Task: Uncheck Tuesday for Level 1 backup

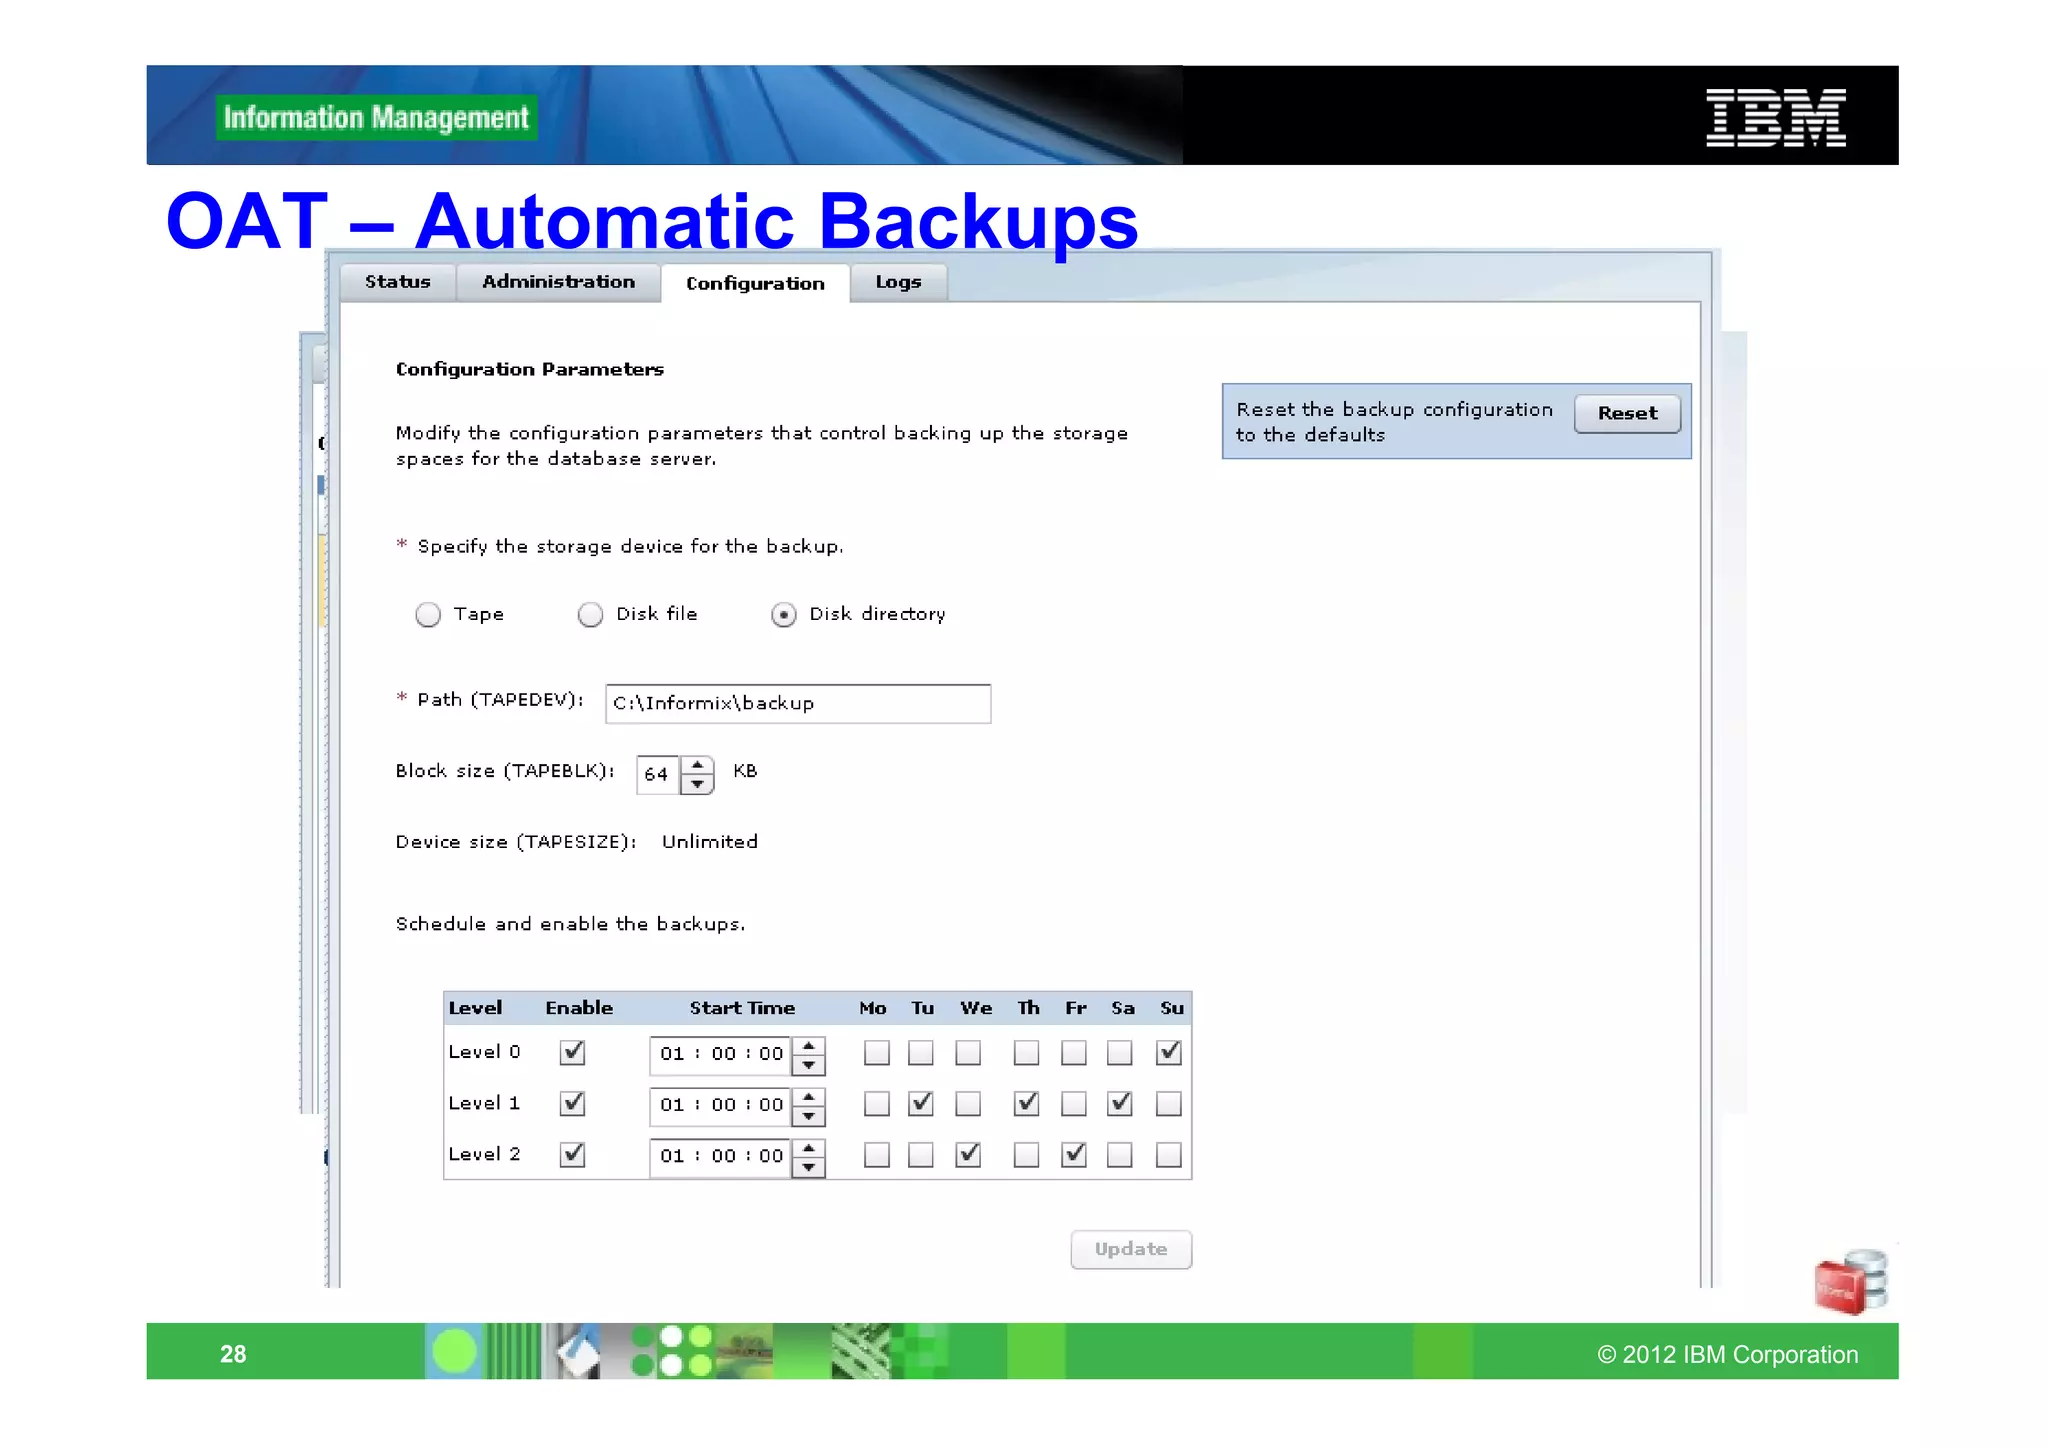Action: pyautogui.click(x=921, y=1104)
